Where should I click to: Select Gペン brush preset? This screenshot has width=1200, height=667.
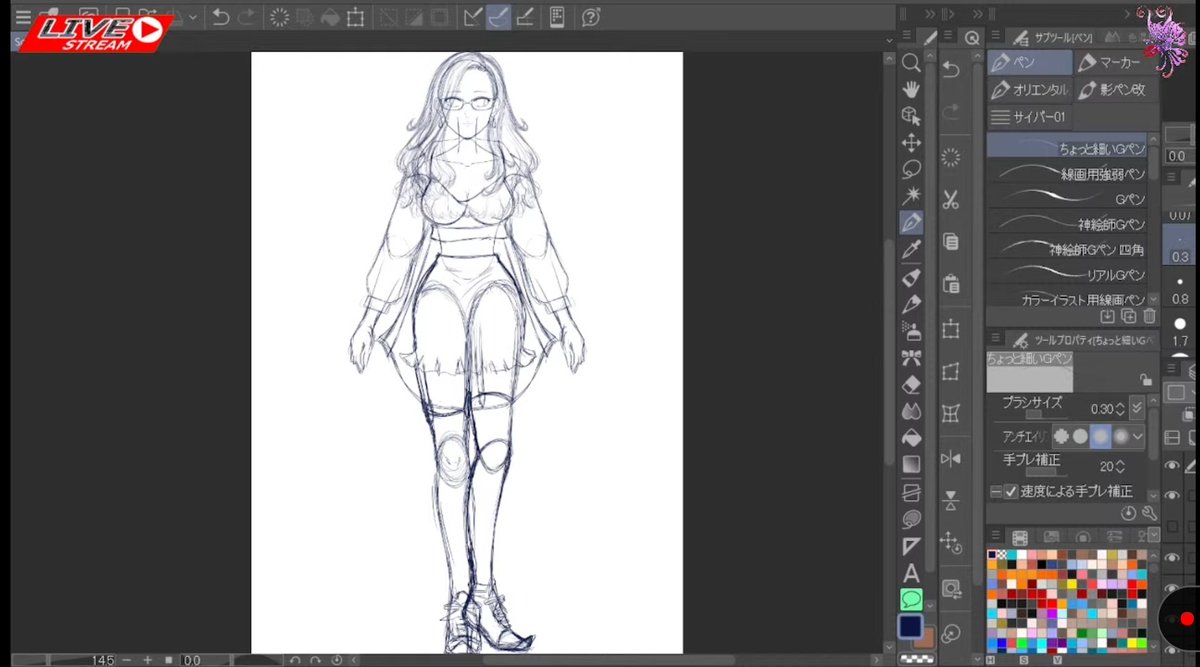point(1067,198)
